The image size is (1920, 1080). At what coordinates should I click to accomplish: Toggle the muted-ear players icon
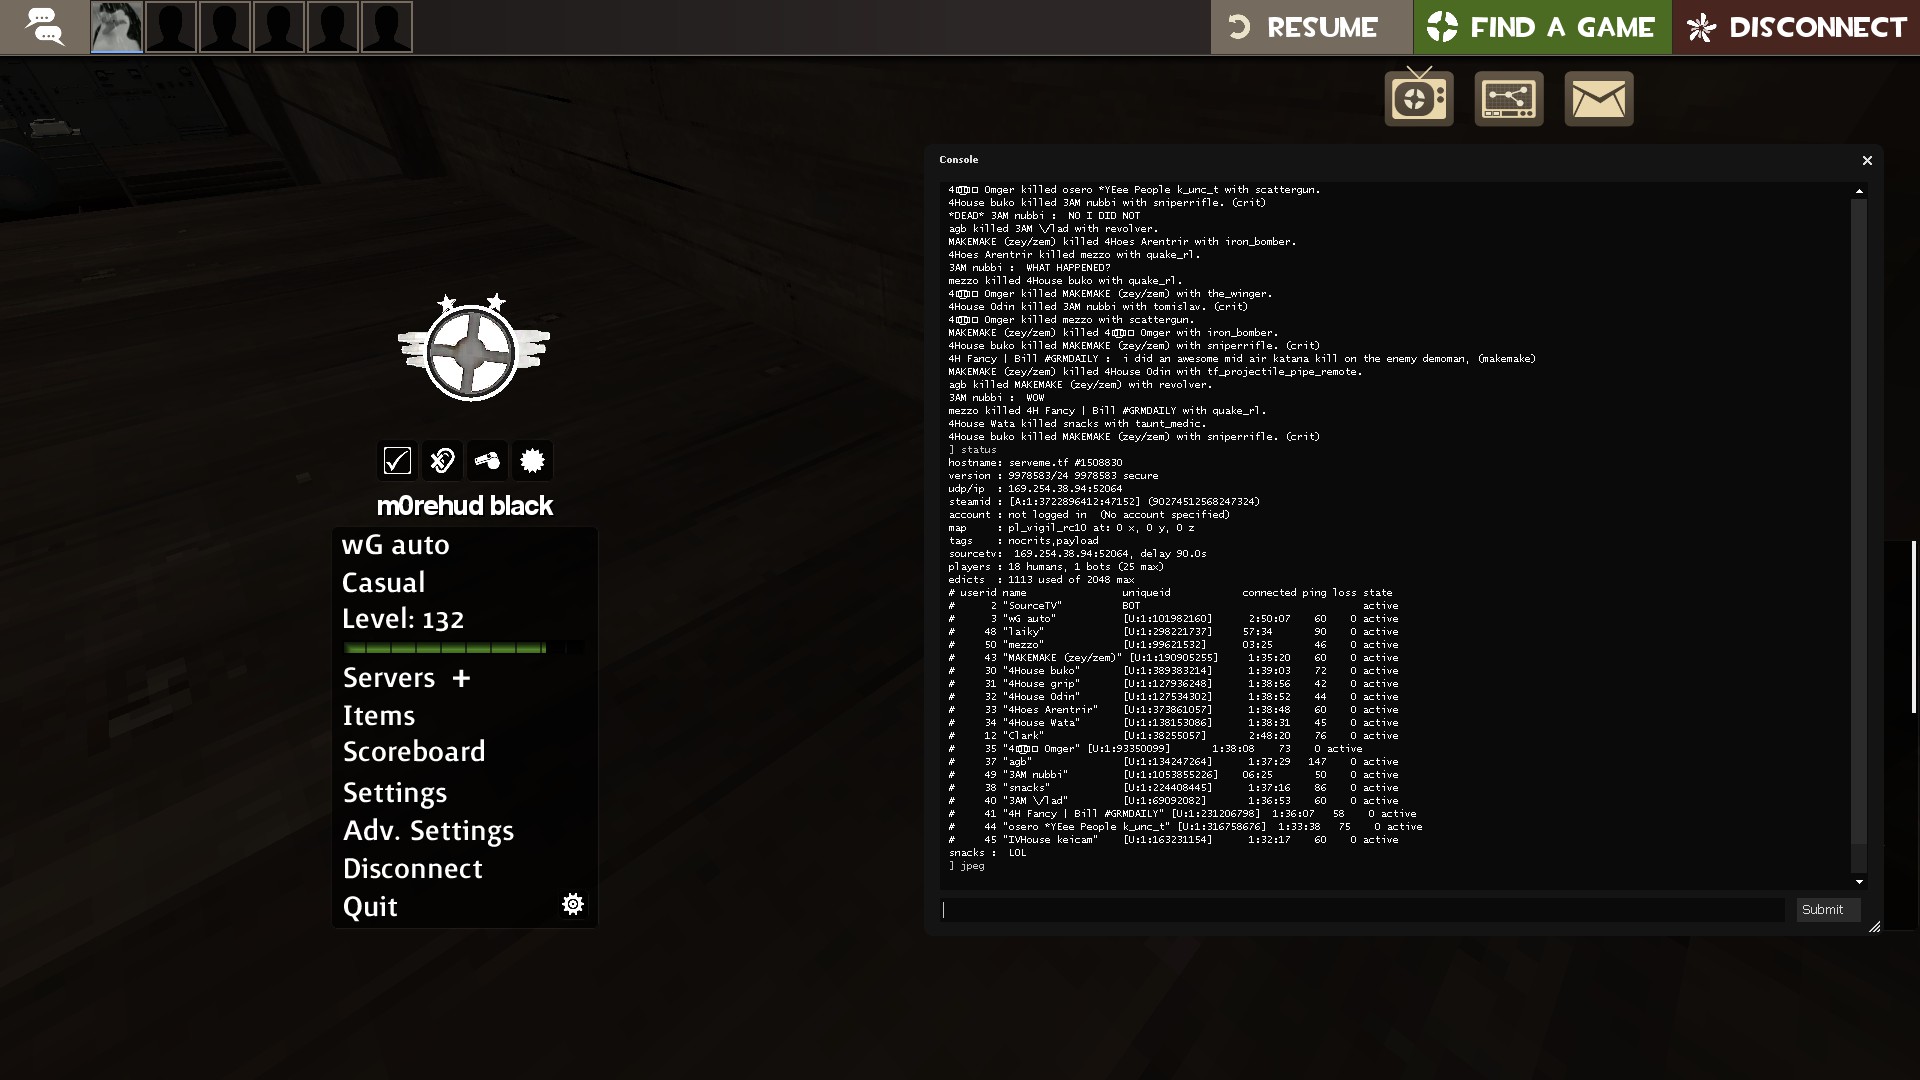tap(442, 461)
